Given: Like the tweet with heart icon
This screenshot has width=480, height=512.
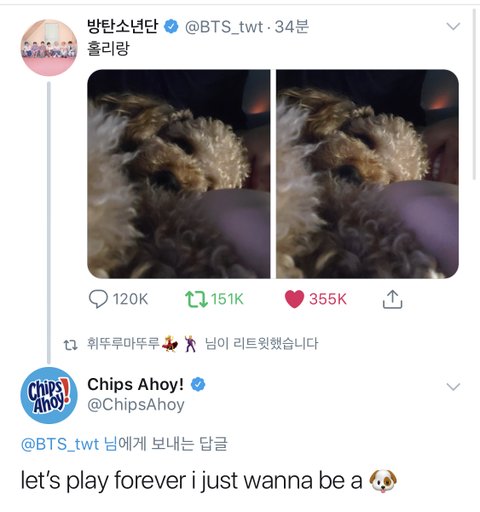Looking at the screenshot, I should click(294, 299).
